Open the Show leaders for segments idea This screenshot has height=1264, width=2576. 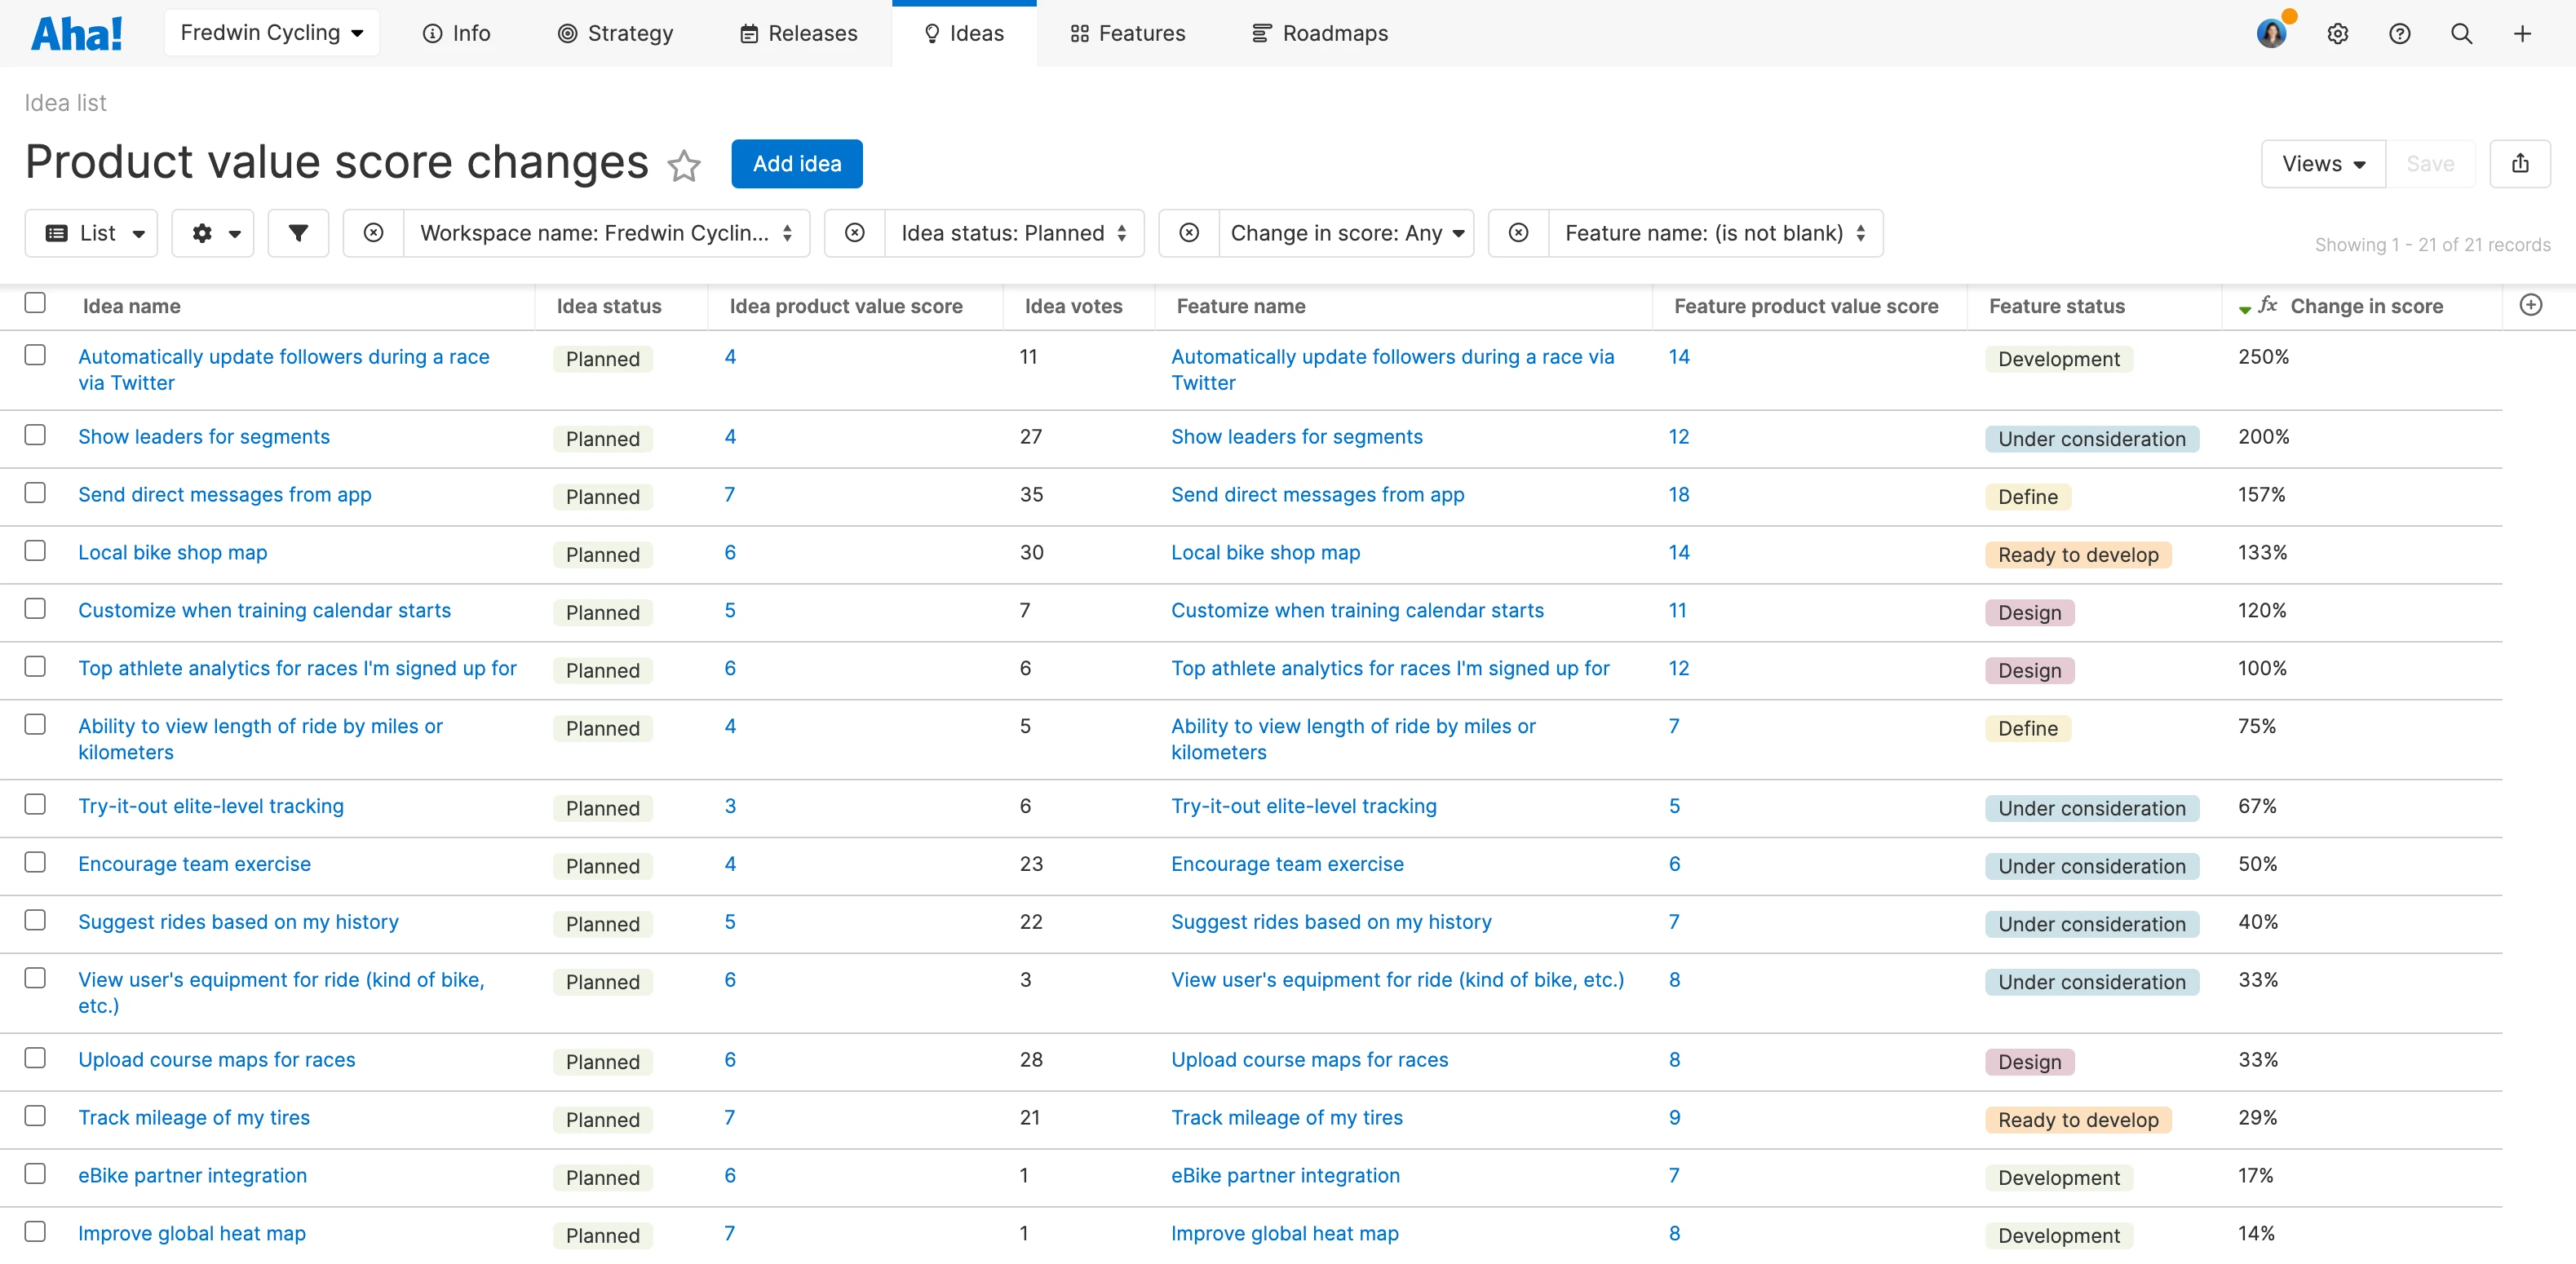(x=203, y=437)
